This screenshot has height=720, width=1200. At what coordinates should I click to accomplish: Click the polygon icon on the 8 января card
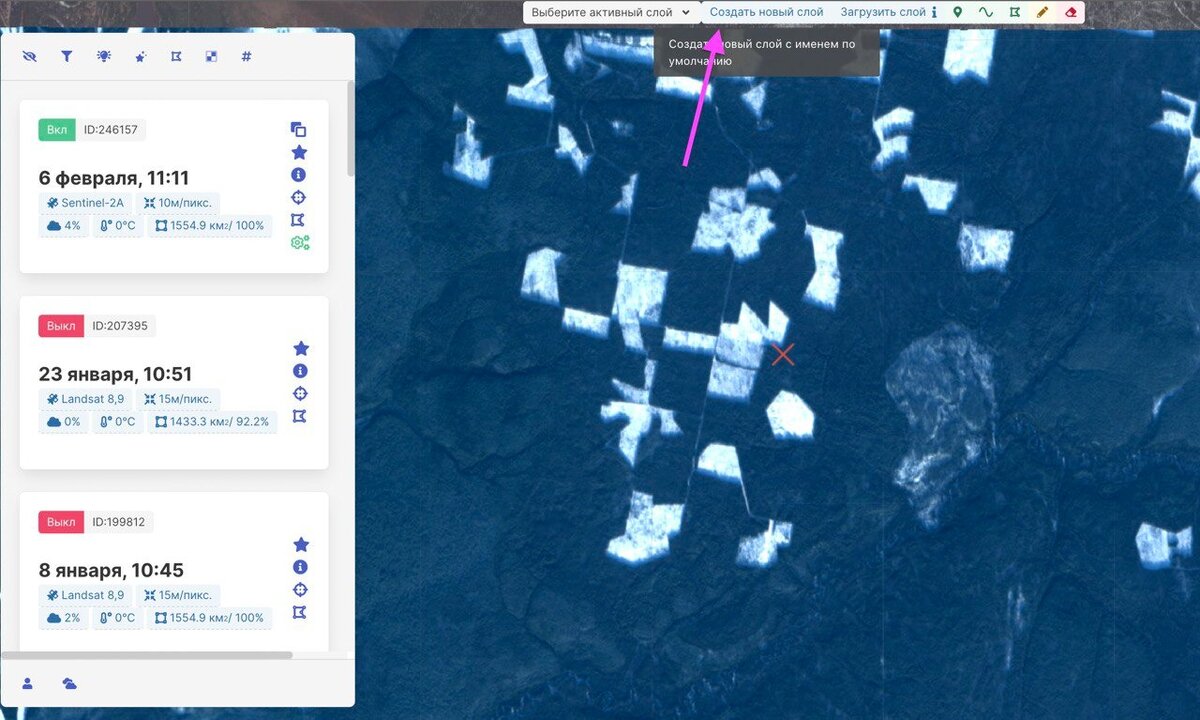tap(299, 611)
